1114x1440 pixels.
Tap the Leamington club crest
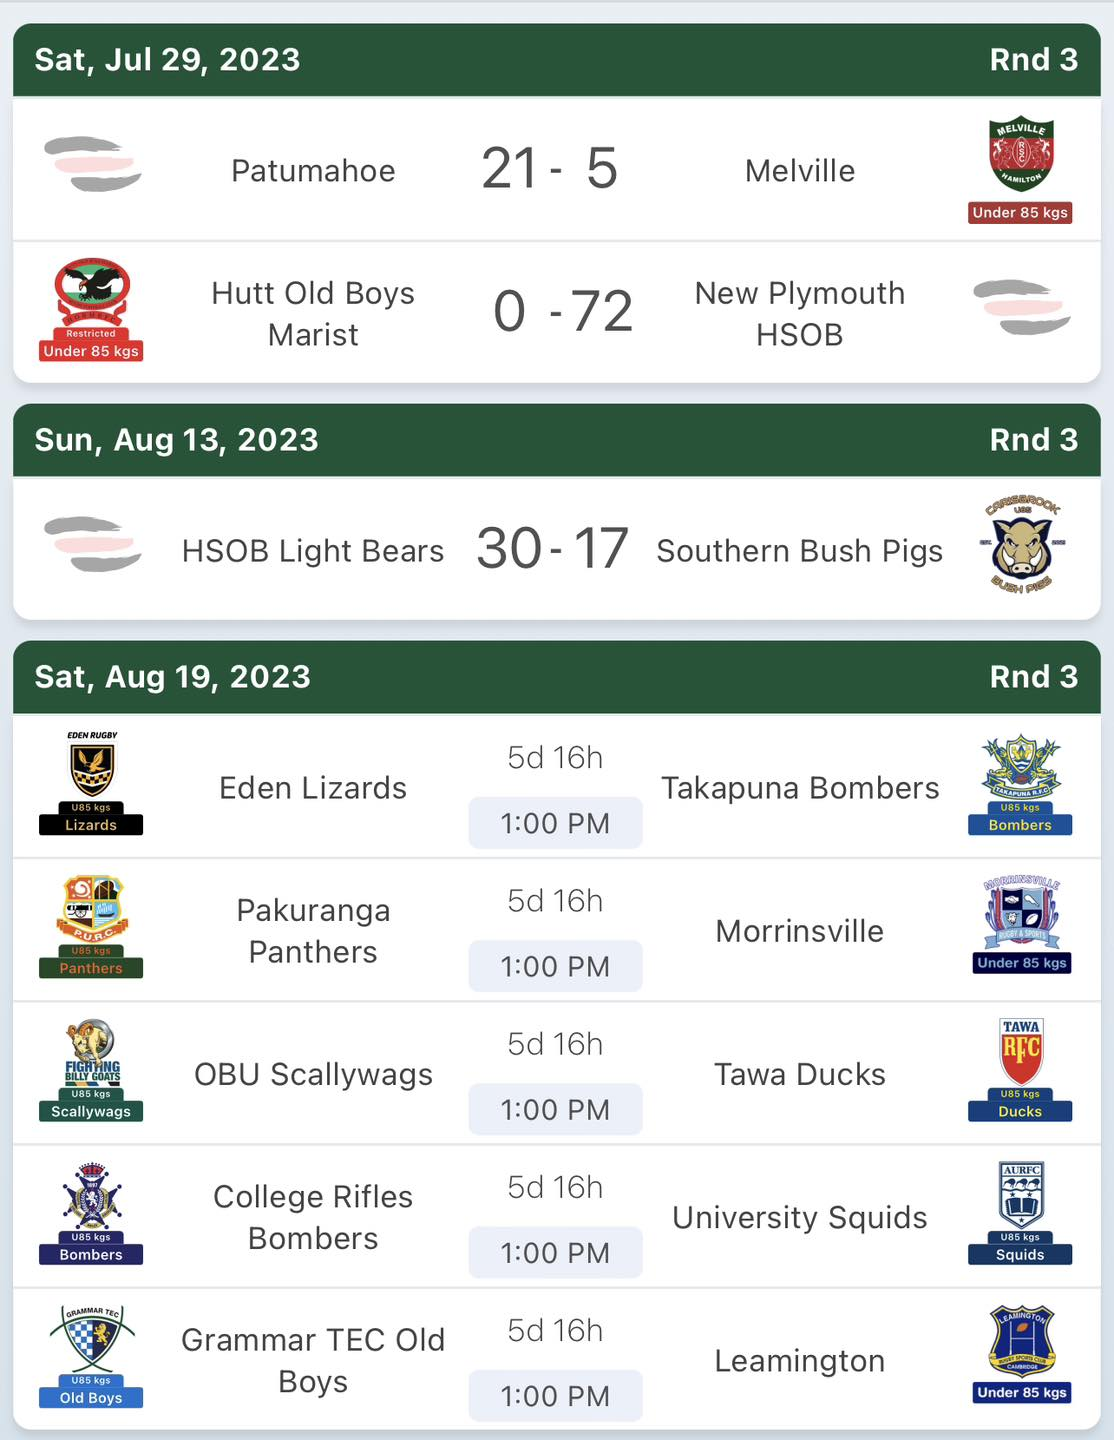click(x=1021, y=1354)
